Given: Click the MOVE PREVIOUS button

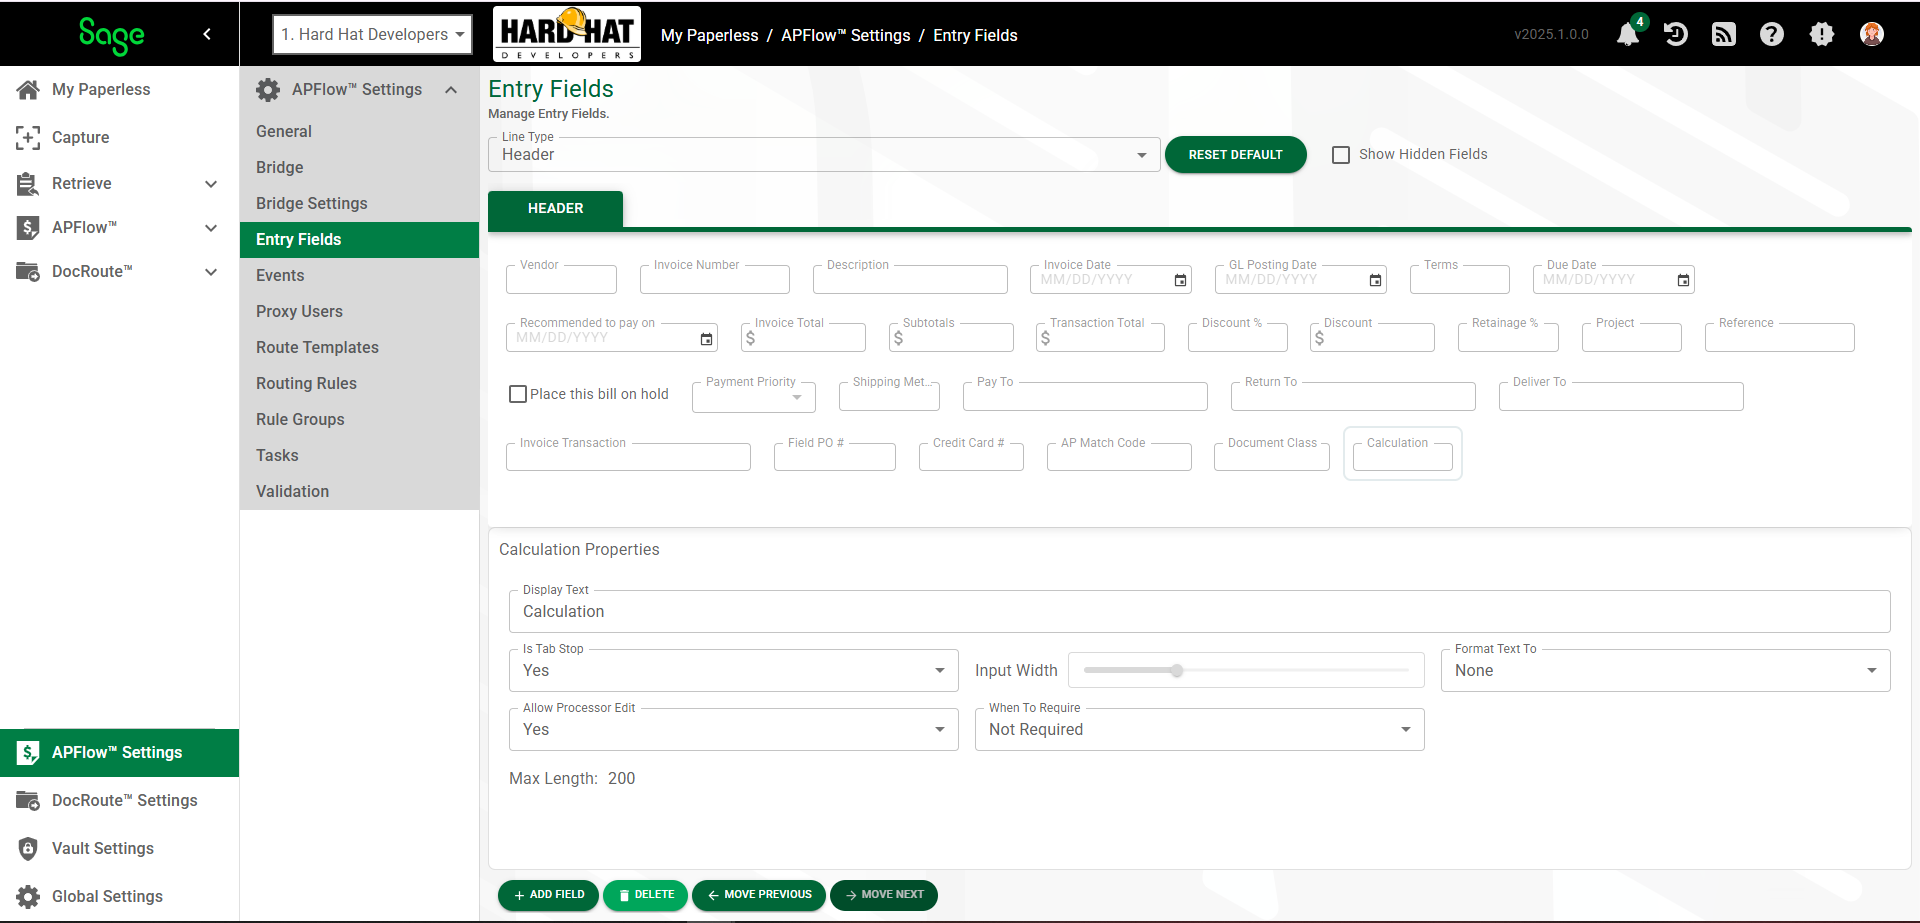Looking at the screenshot, I should tap(759, 895).
